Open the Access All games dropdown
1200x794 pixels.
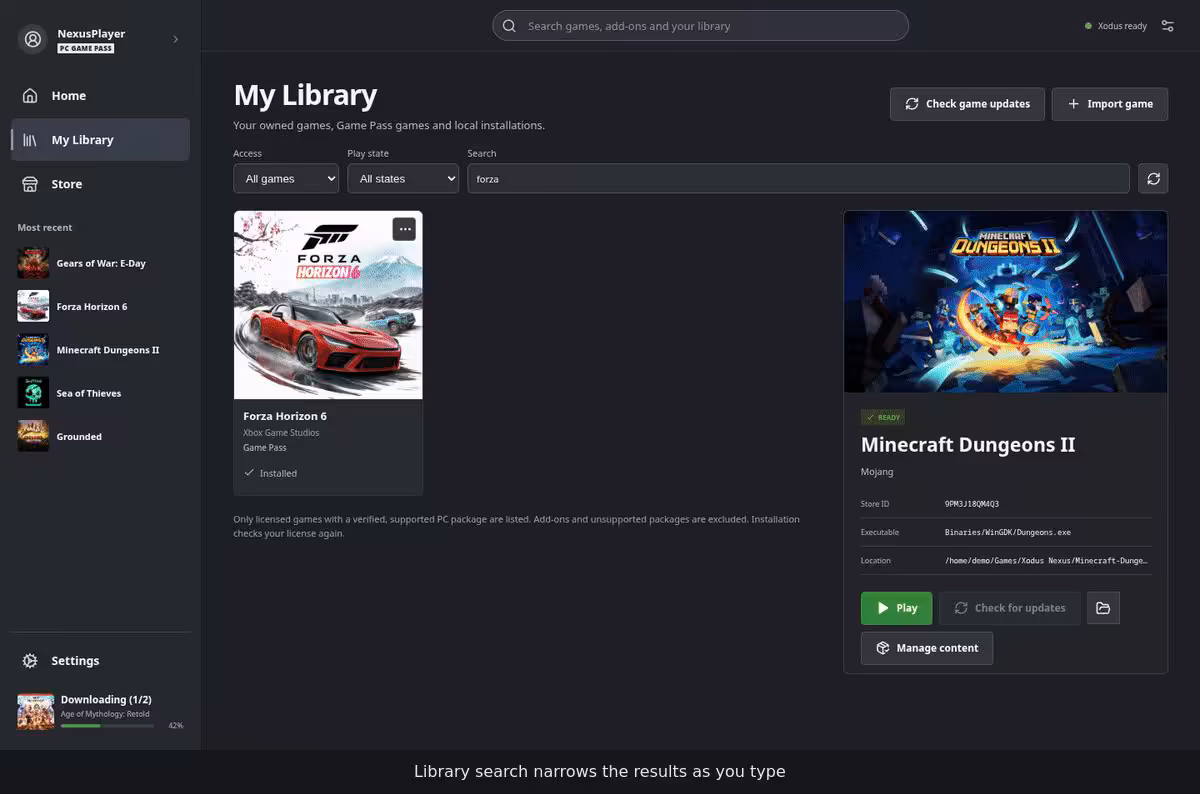point(286,178)
